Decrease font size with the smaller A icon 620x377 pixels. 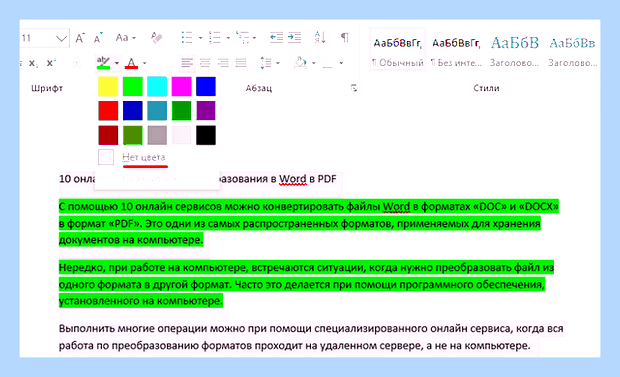98,38
